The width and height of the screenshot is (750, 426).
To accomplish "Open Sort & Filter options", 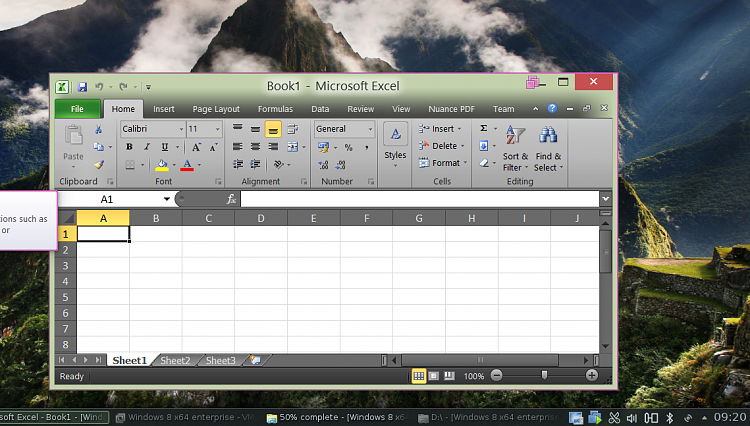I will coord(515,148).
